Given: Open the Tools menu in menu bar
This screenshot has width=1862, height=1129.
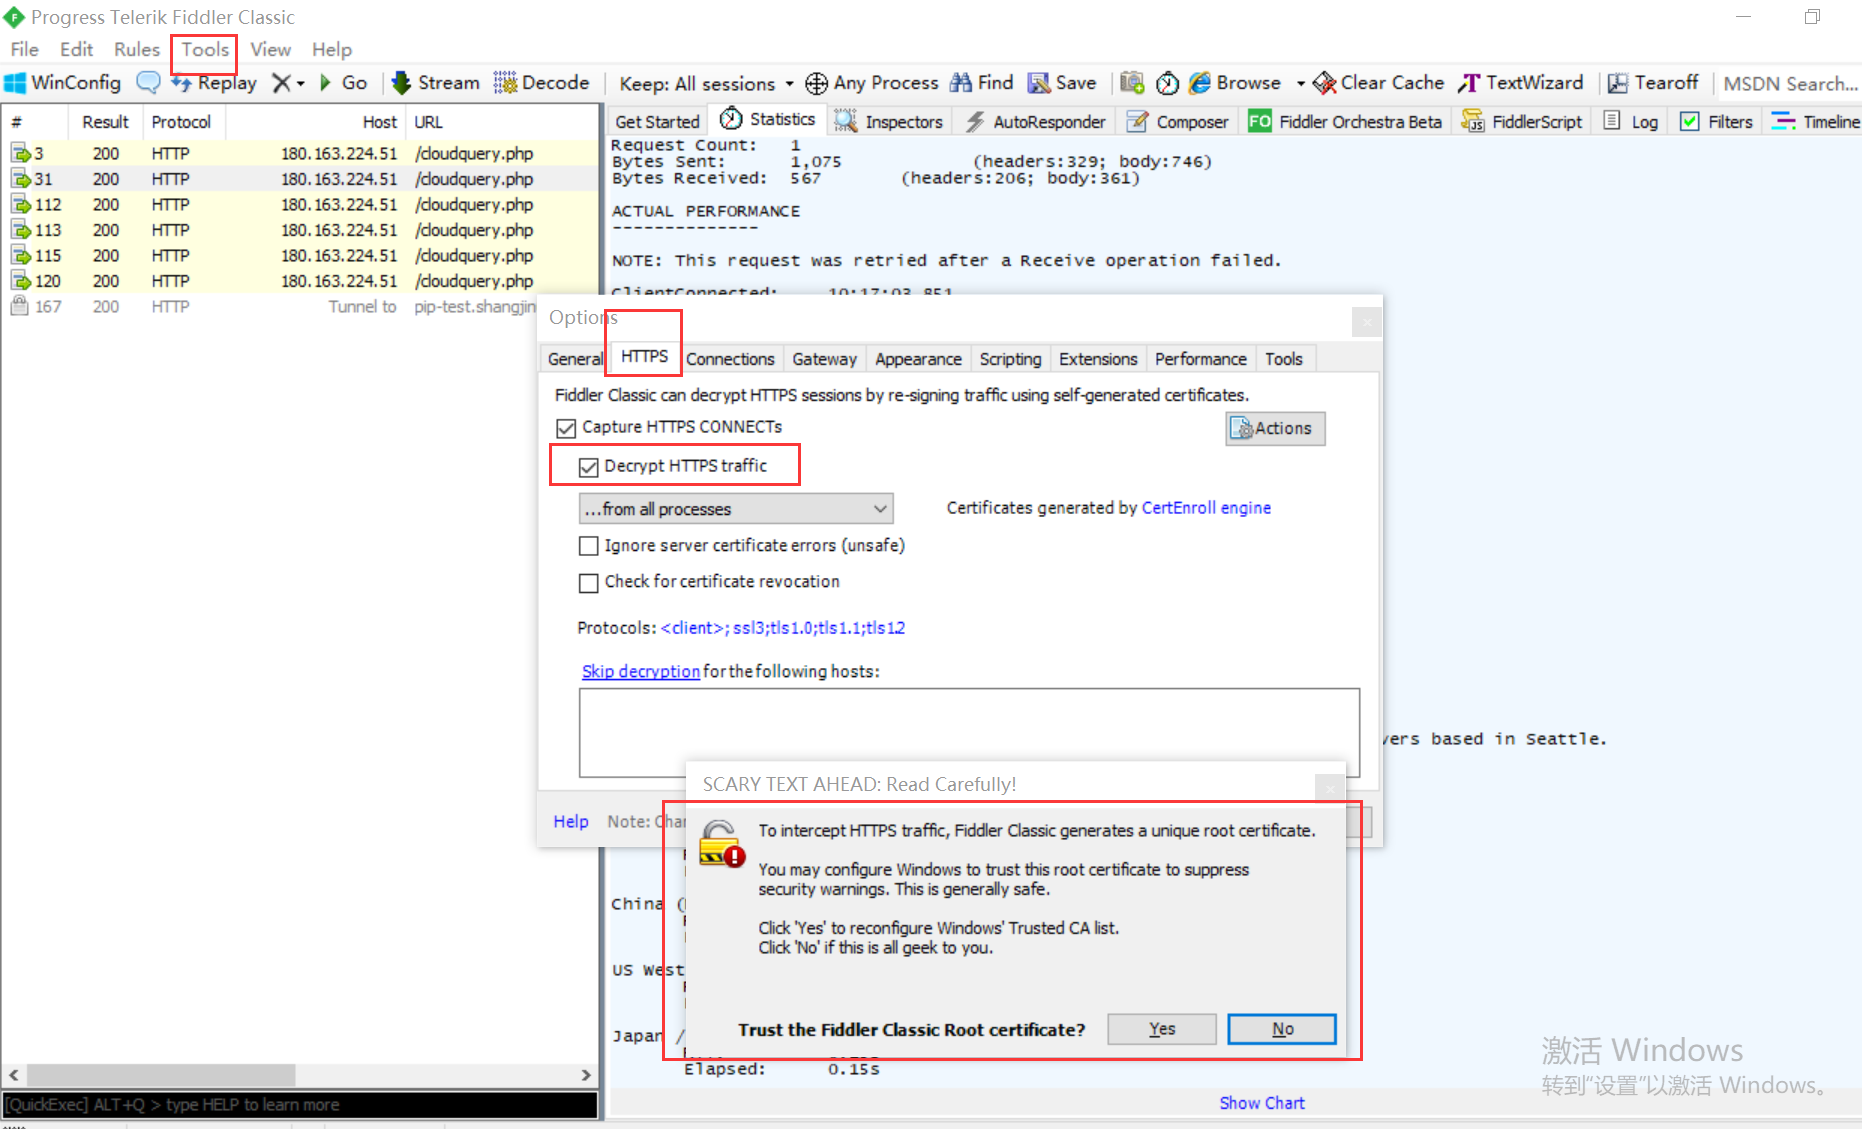Looking at the screenshot, I should [x=205, y=49].
